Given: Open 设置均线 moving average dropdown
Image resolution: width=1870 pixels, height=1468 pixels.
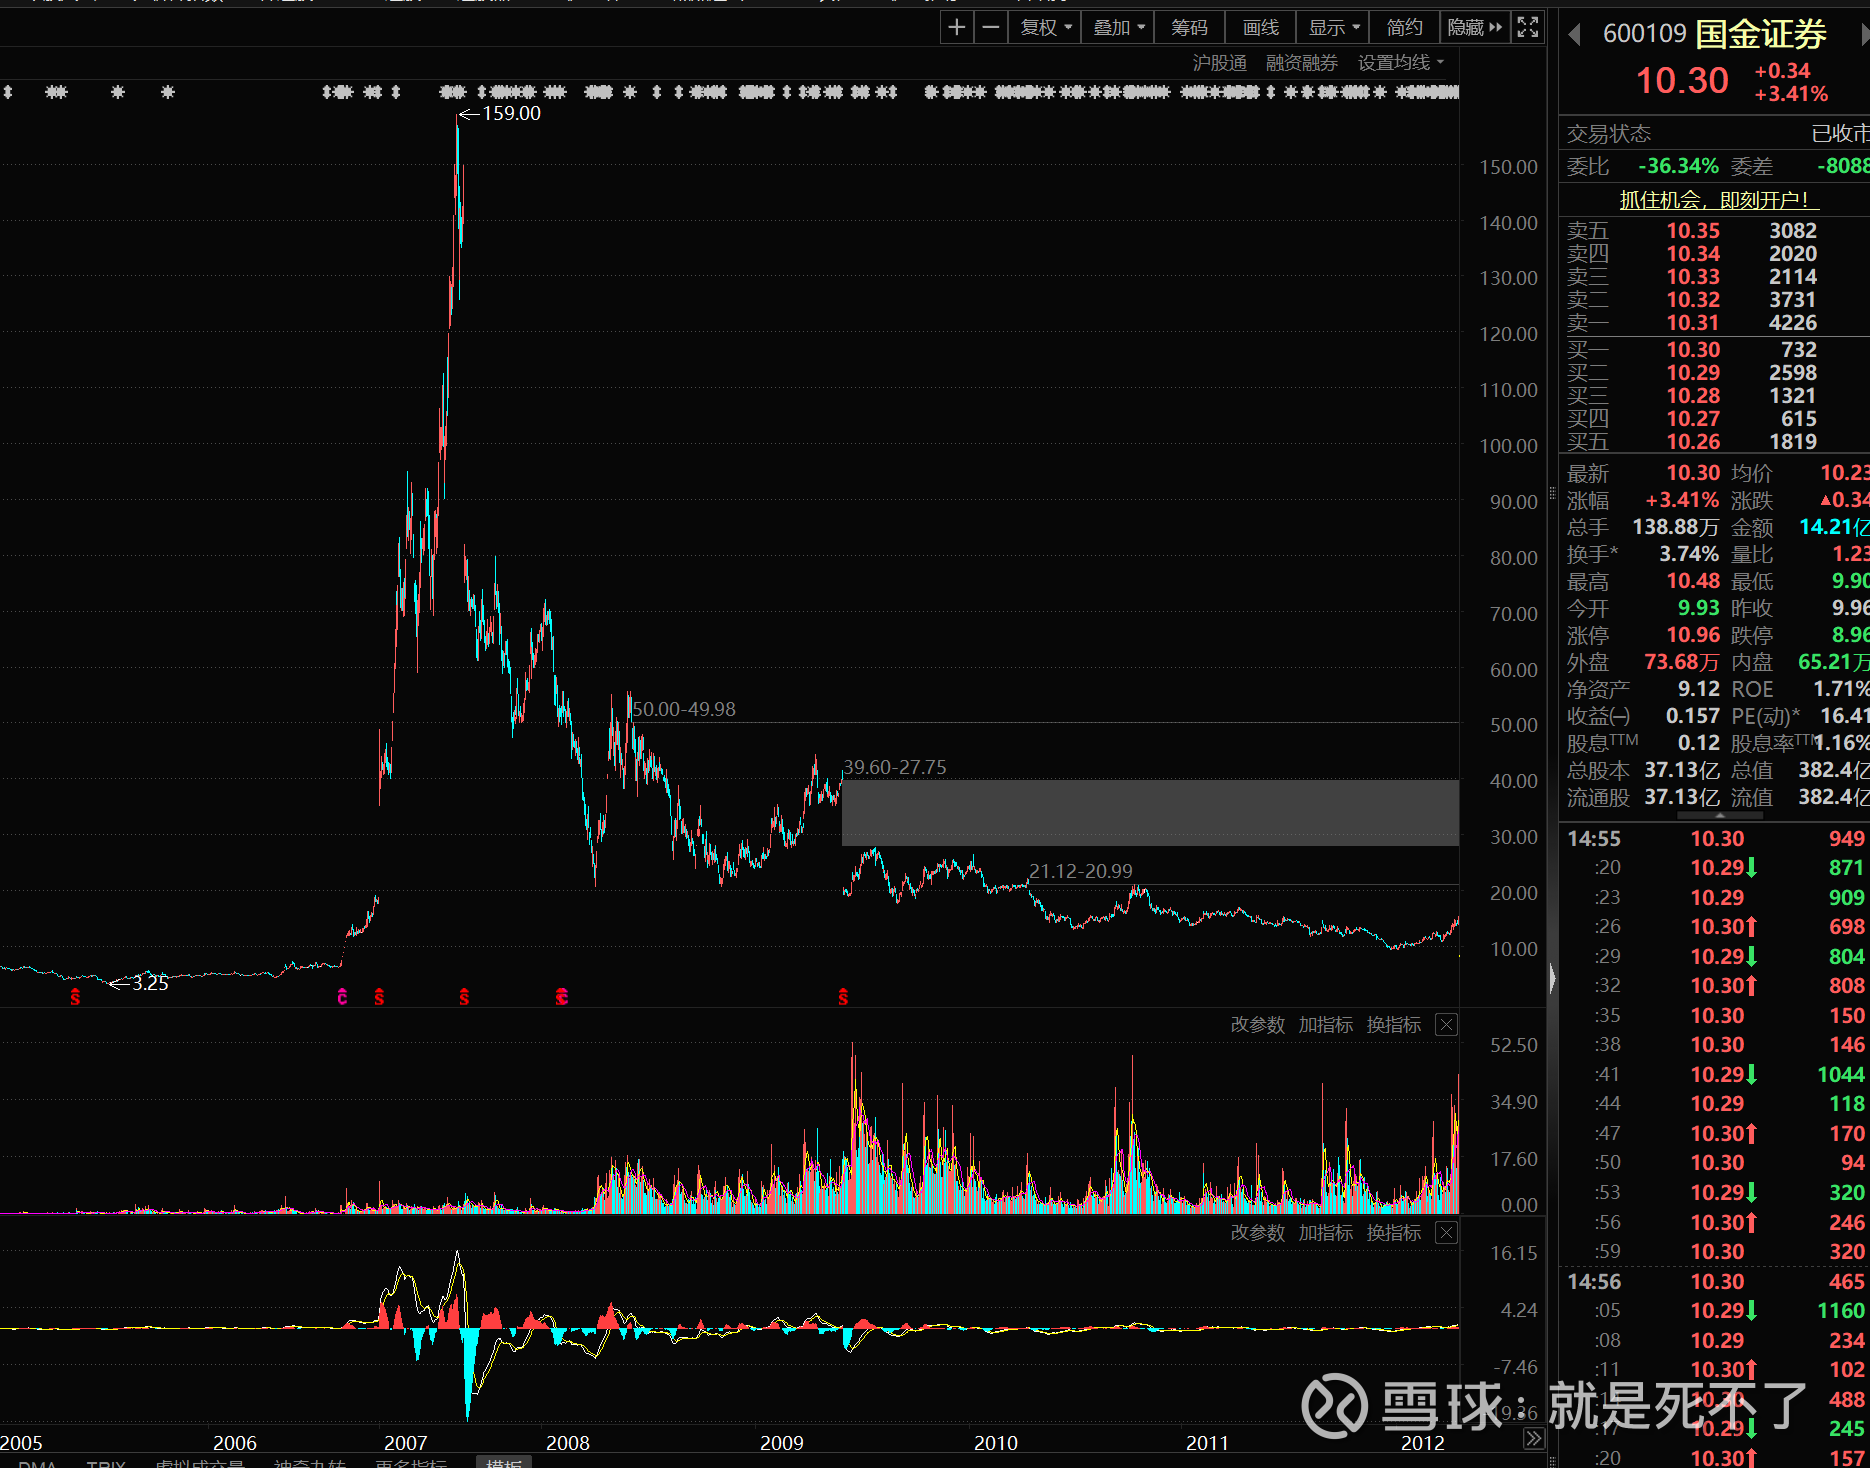Looking at the screenshot, I should [x=1401, y=63].
